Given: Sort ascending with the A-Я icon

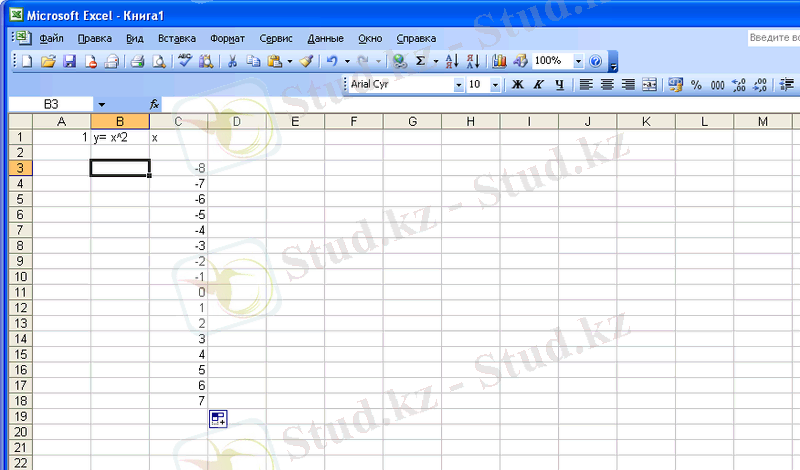Looking at the screenshot, I should tap(451, 61).
